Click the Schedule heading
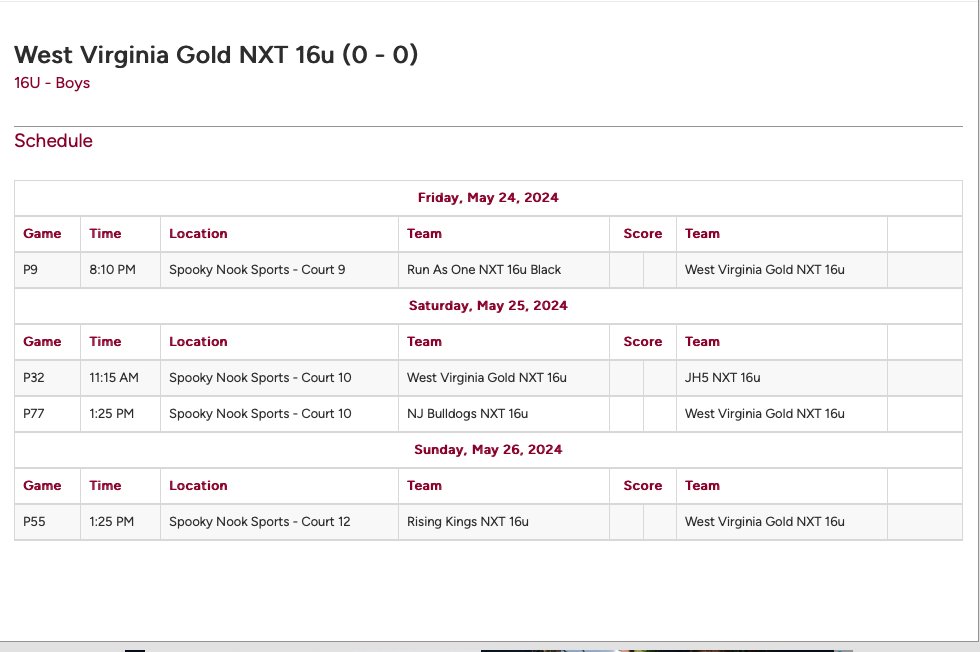 [53, 141]
